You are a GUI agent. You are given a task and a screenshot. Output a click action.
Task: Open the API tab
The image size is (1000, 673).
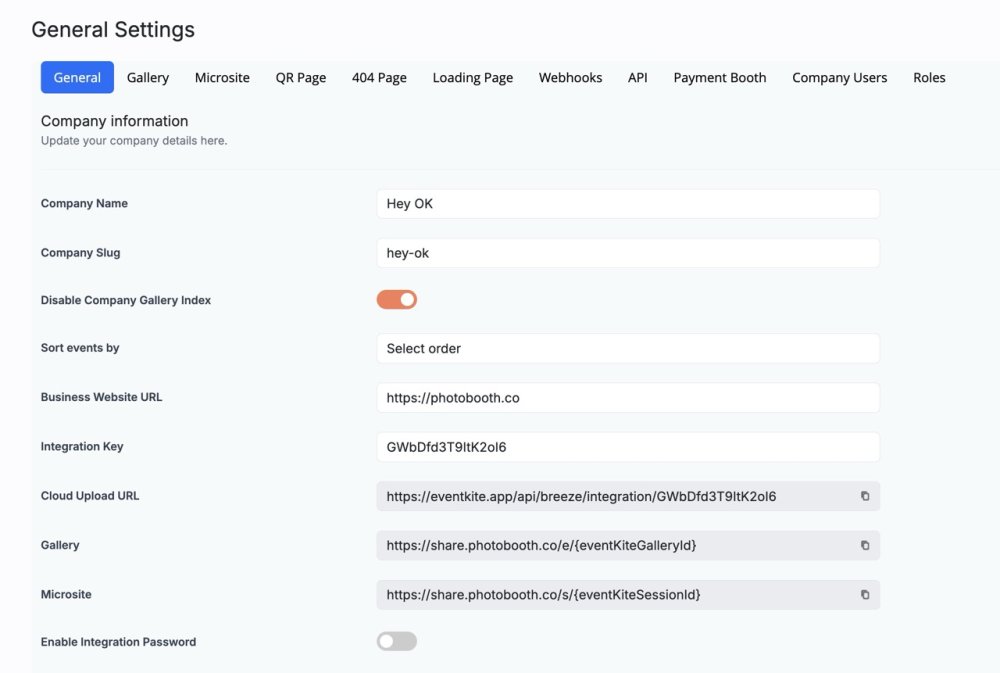click(x=637, y=77)
